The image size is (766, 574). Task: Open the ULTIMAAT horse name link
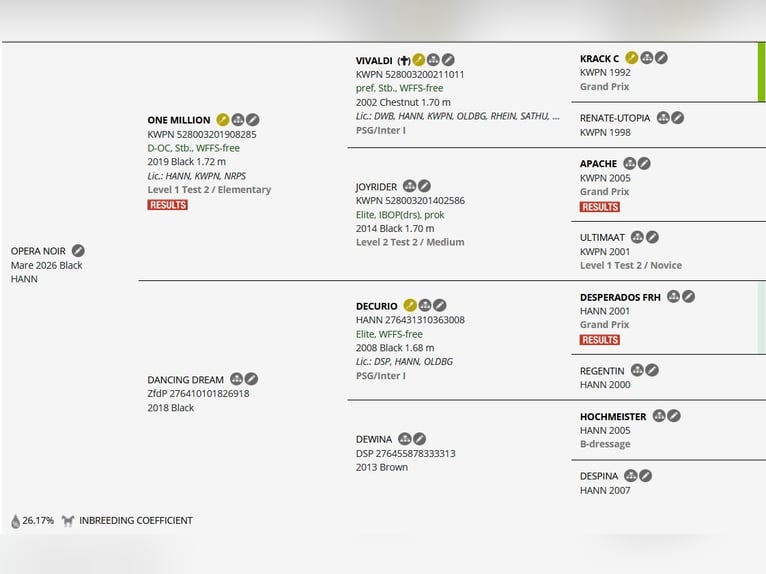click(x=602, y=237)
